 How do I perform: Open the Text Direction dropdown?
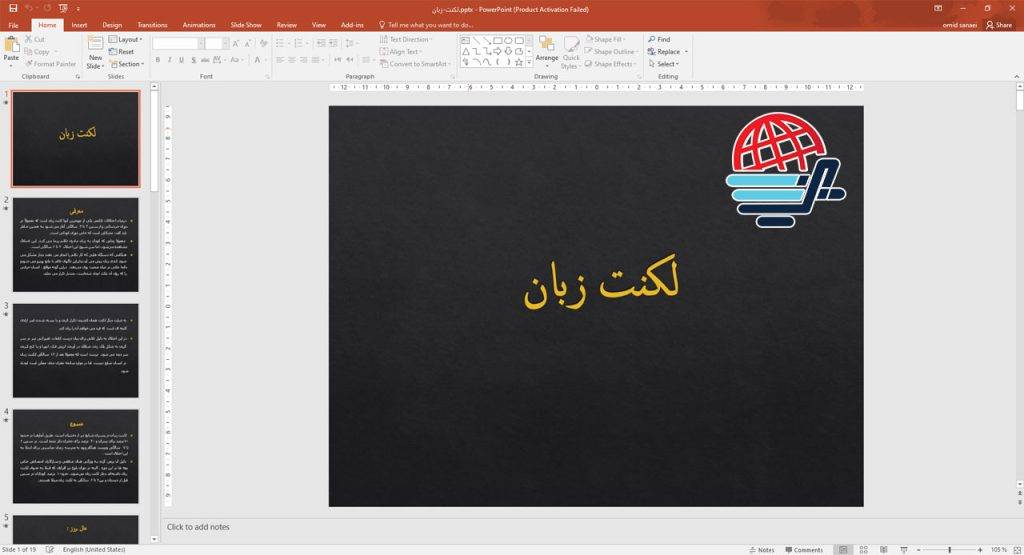coord(406,39)
